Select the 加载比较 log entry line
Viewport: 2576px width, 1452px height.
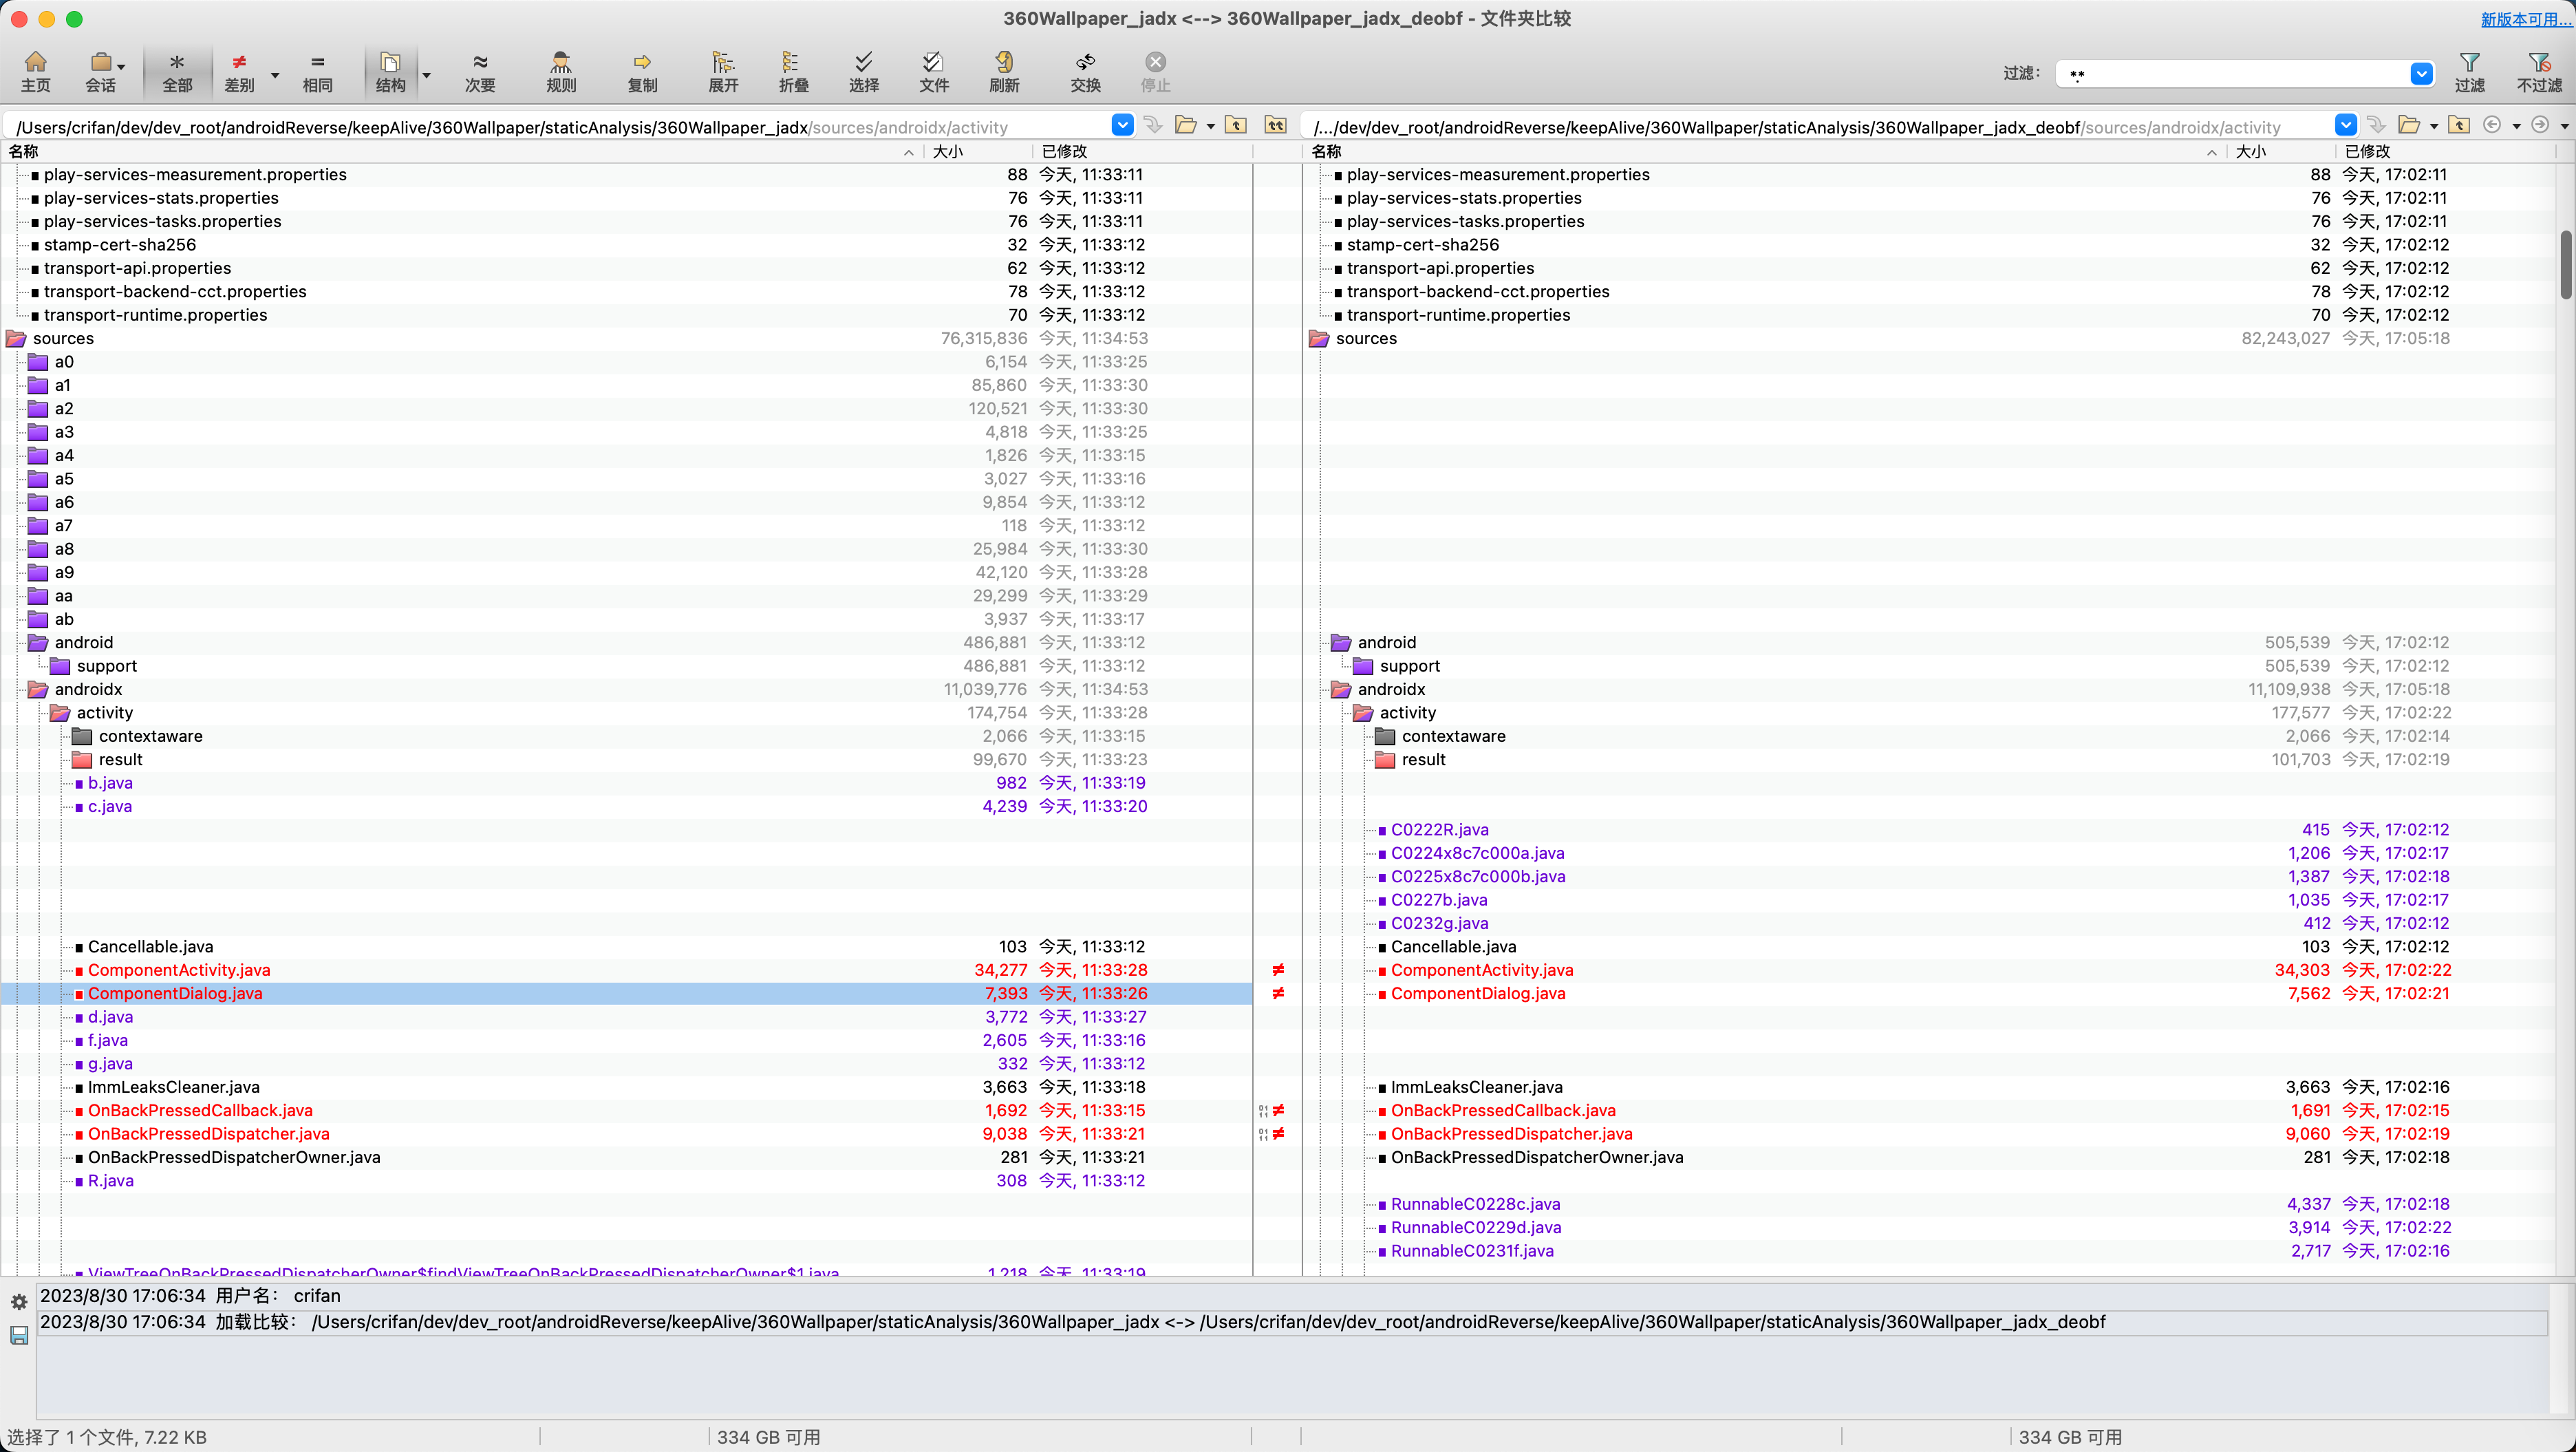click(1292, 1322)
